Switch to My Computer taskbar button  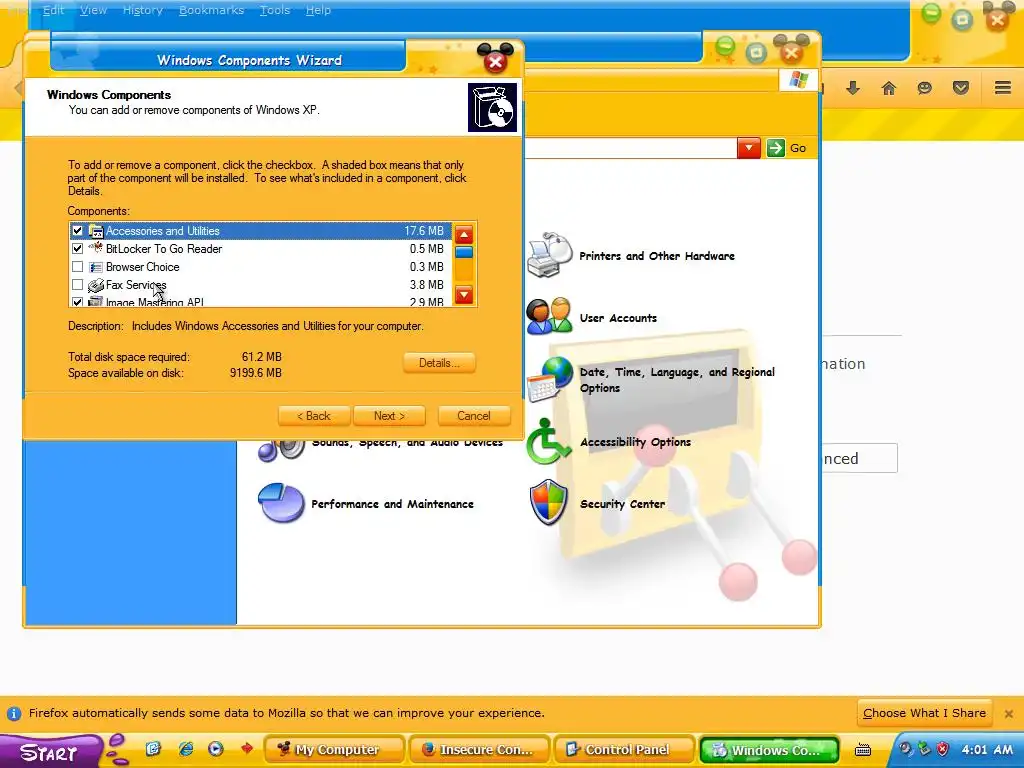pos(334,750)
